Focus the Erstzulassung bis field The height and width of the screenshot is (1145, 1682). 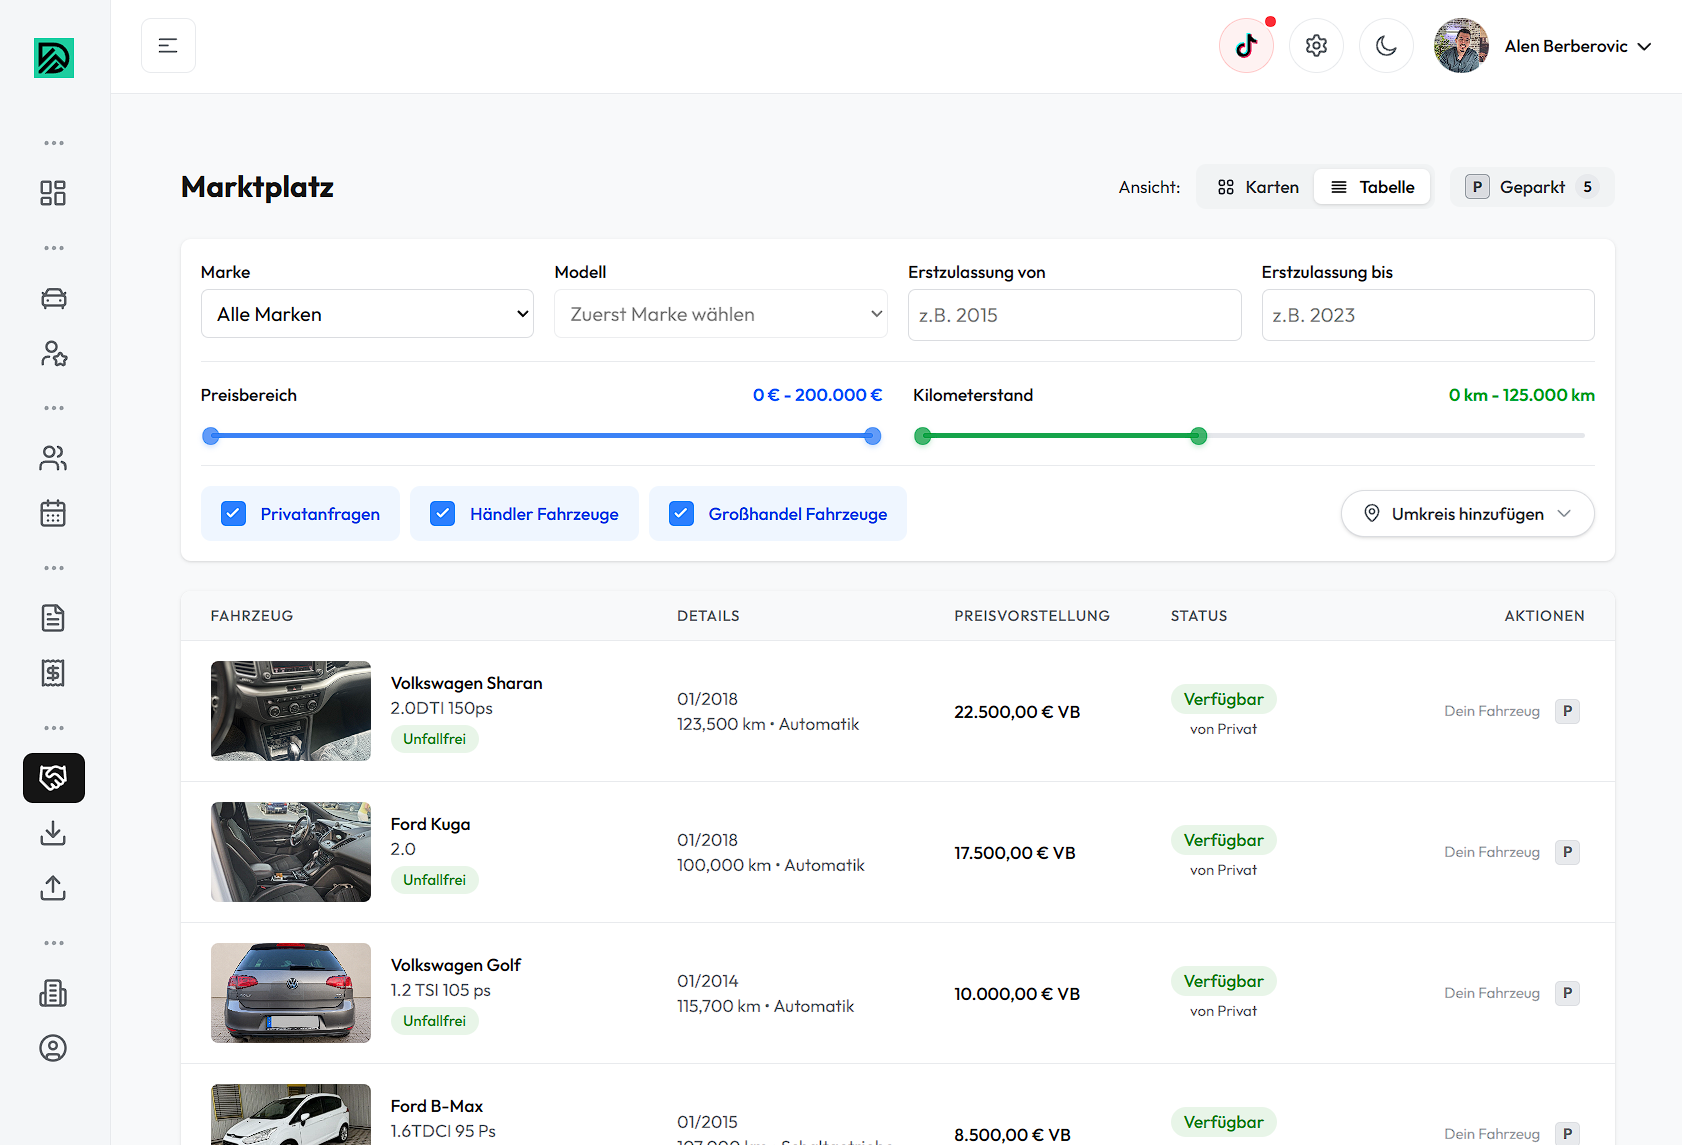point(1428,315)
